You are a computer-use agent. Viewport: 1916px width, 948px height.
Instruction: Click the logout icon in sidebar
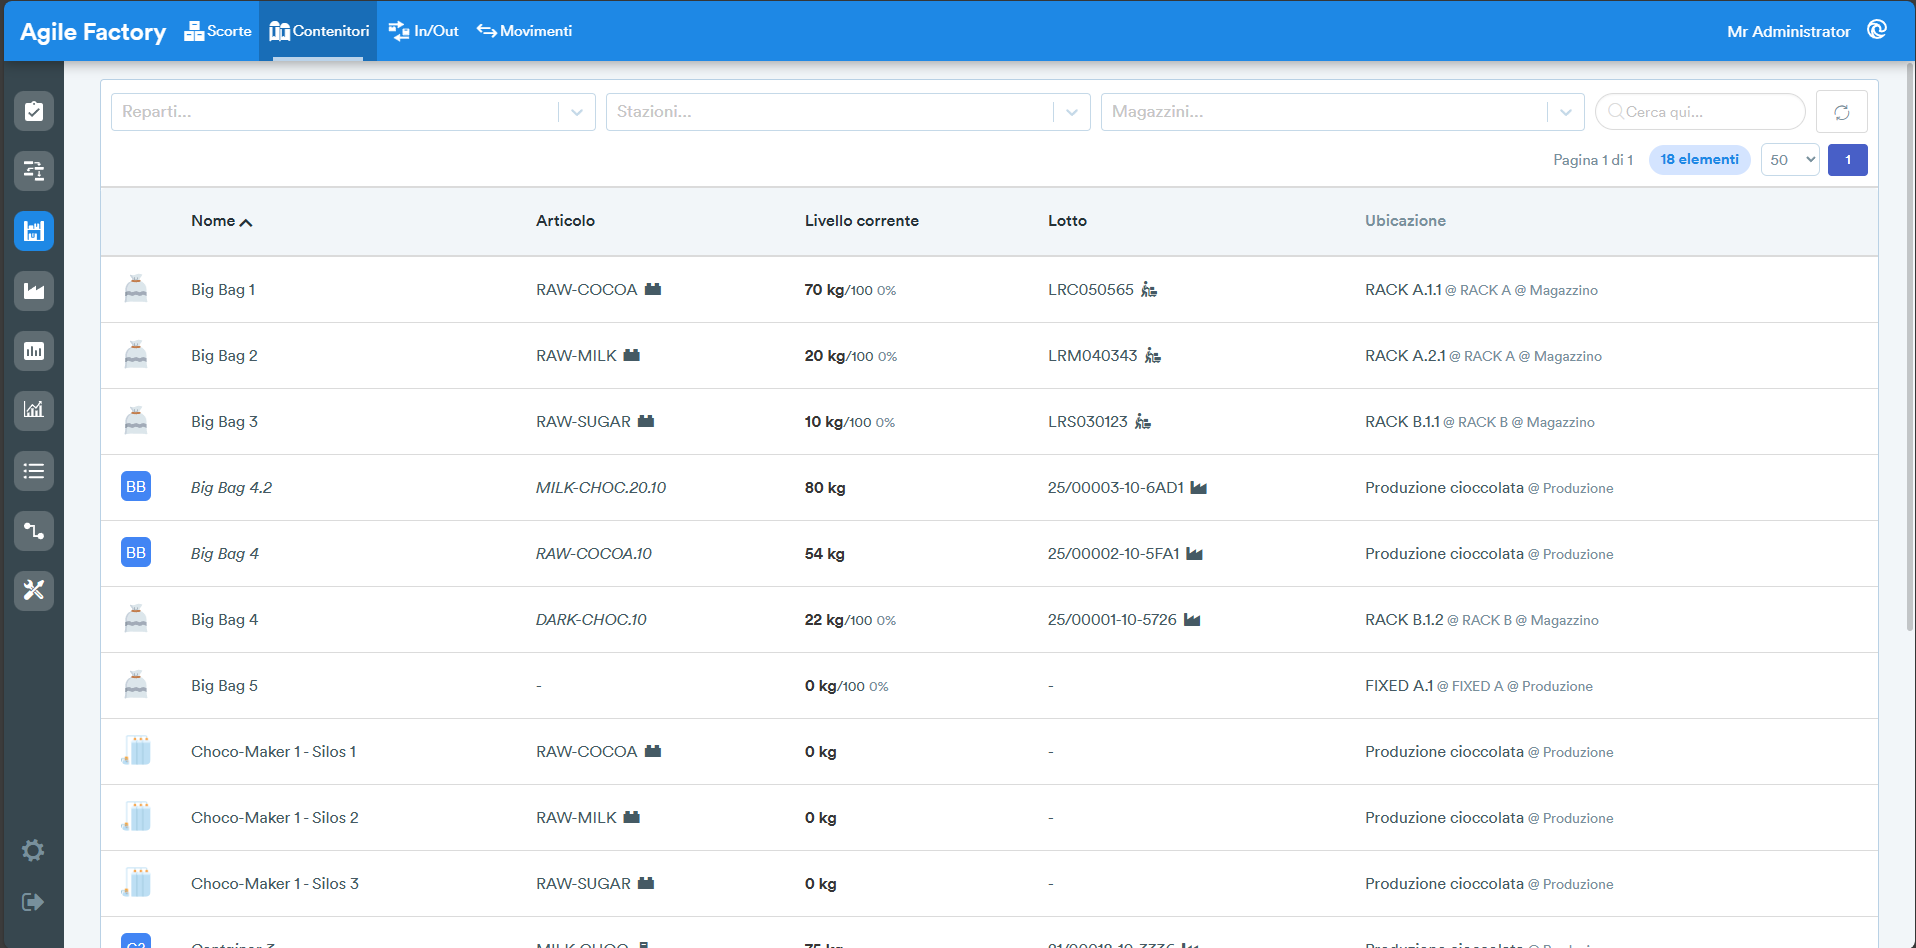[33, 902]
